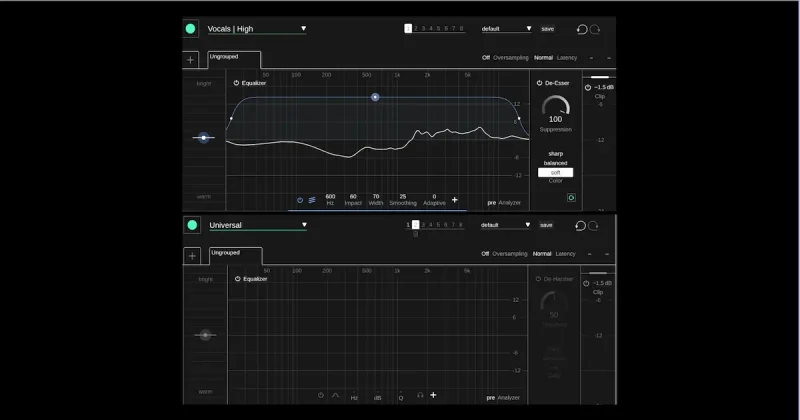Select the sharp color option in De-Esser
Viewport: 800px width, 420px height.
[x=556, y=154]
